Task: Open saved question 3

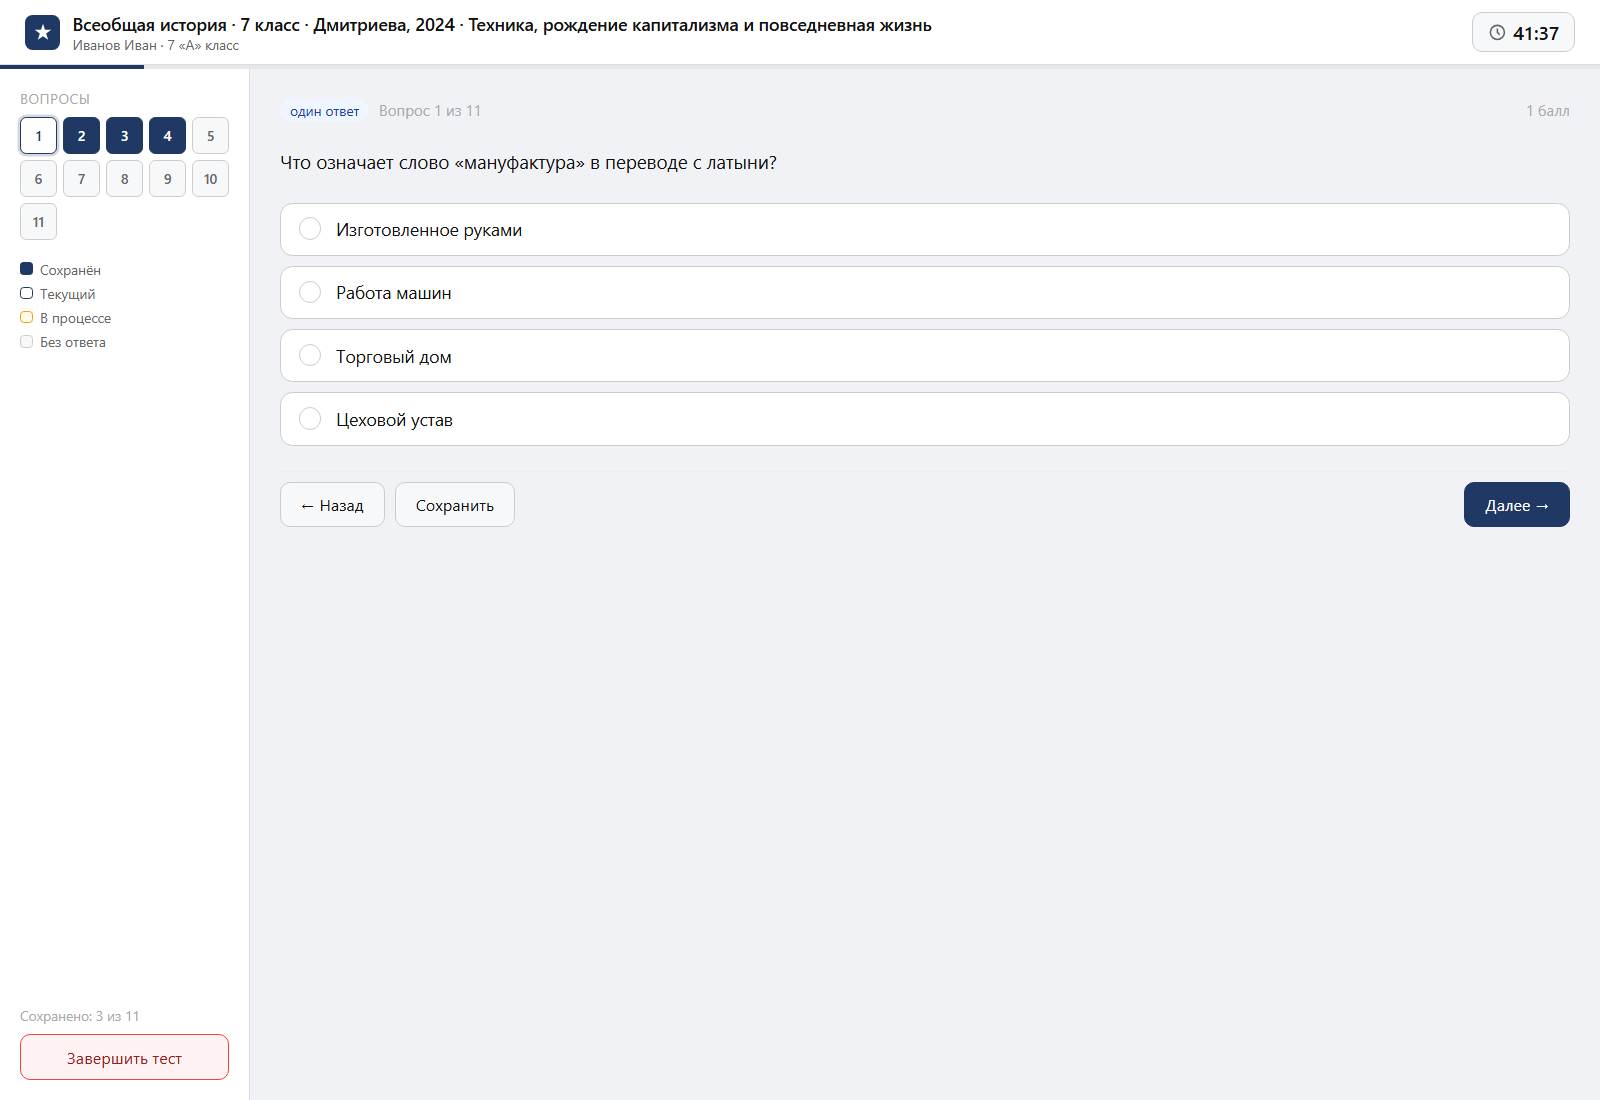Action: (x=124, y=136)
